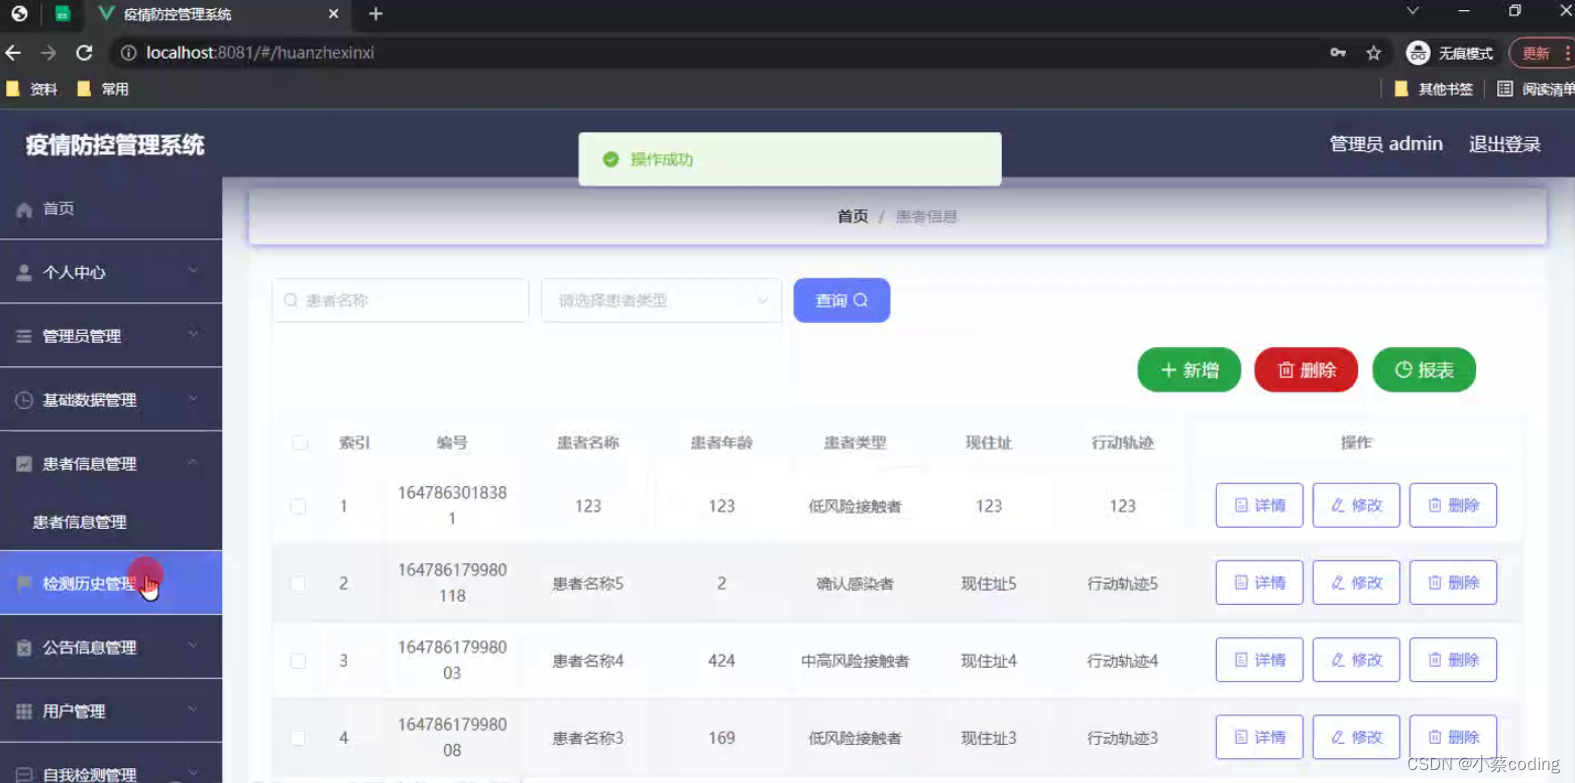1575x783 pixels.
Task: Check the row 1 checkbox
Action: pos(298,506)
